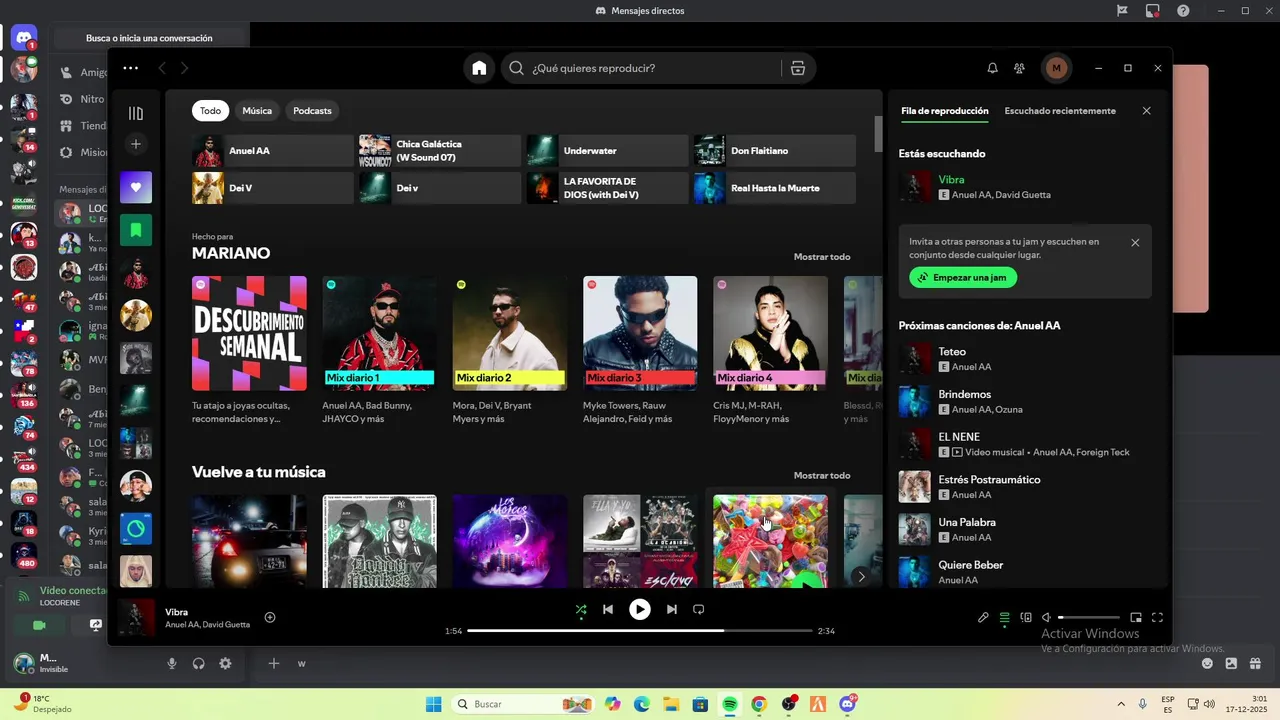Turn on Discord camera
The height and width of the screenshot is (720, 1280).
coord(39,625)
